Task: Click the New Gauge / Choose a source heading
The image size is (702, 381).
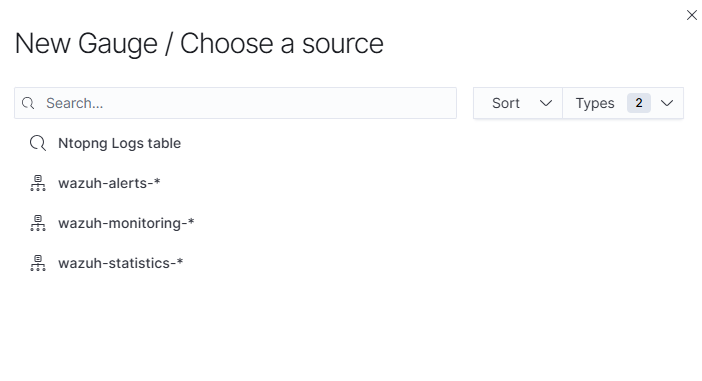Action: [x=199, y=44]
